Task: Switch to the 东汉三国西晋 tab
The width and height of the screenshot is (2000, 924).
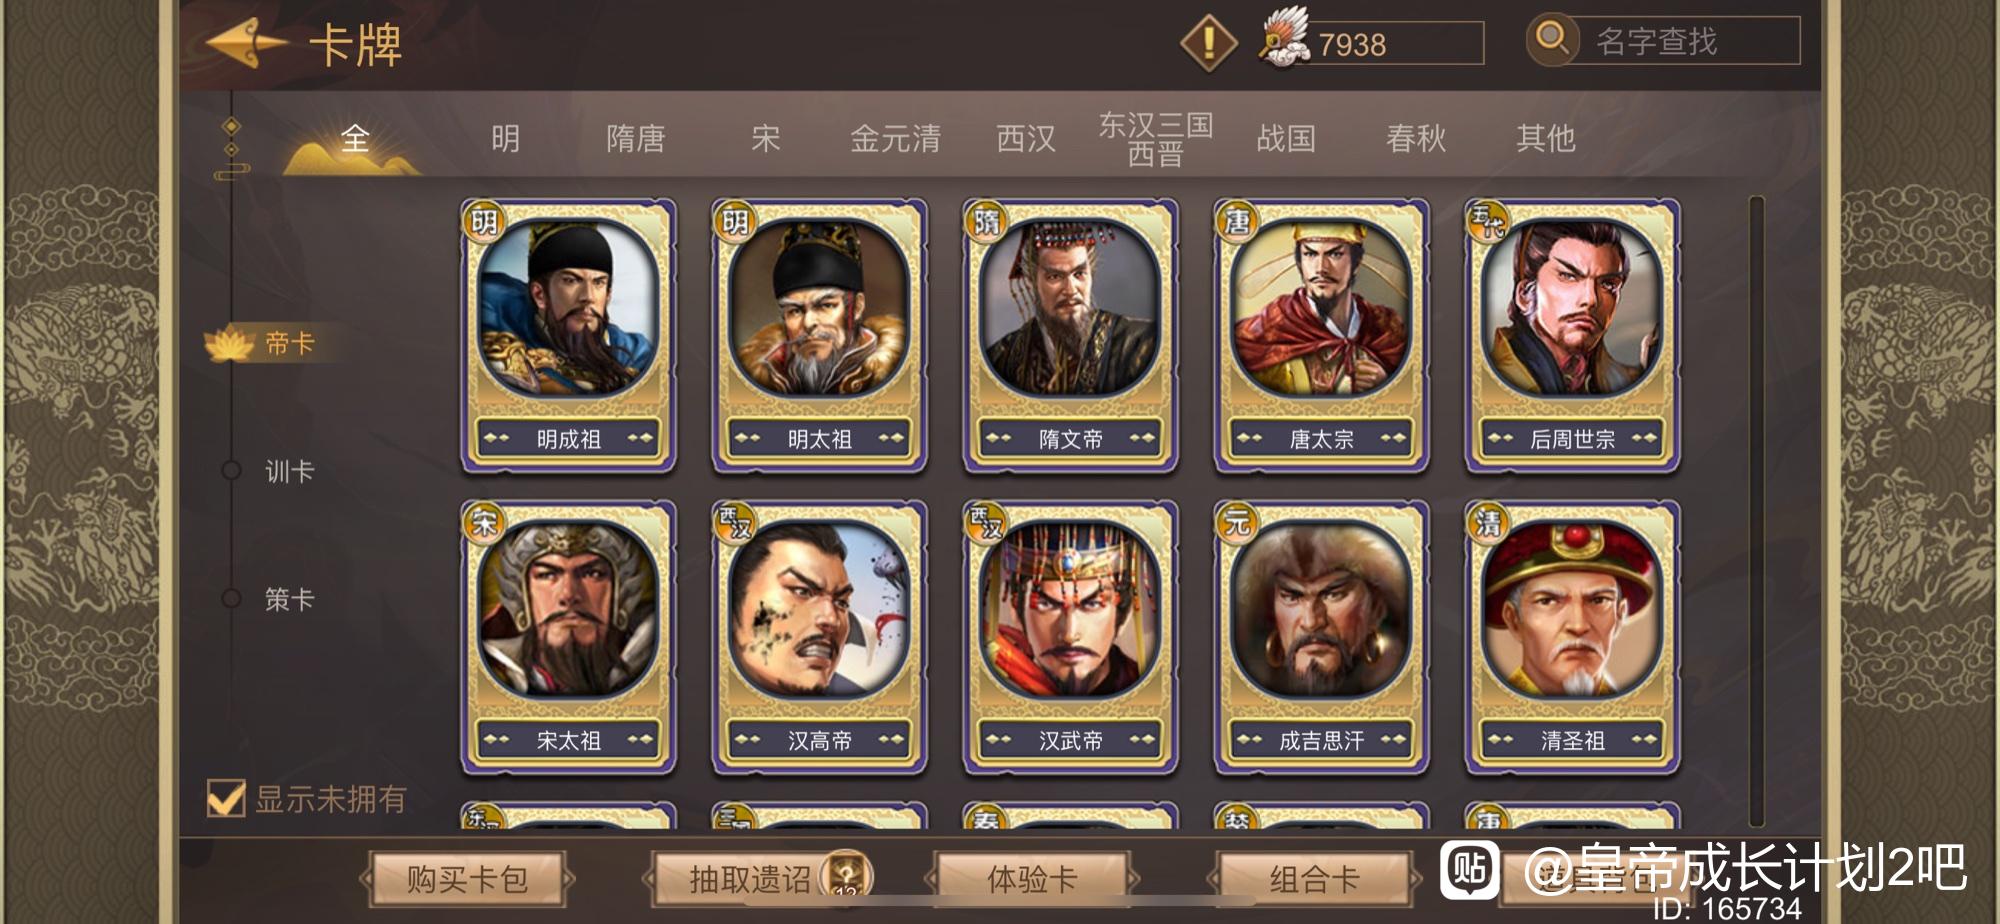Action: (1156, 139)
